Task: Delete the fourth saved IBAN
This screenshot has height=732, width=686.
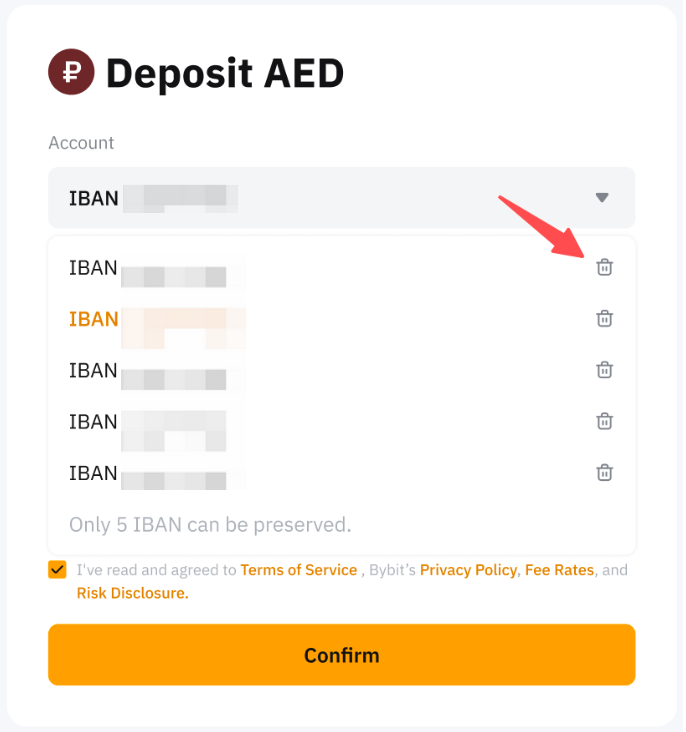Action: [604, 421]
